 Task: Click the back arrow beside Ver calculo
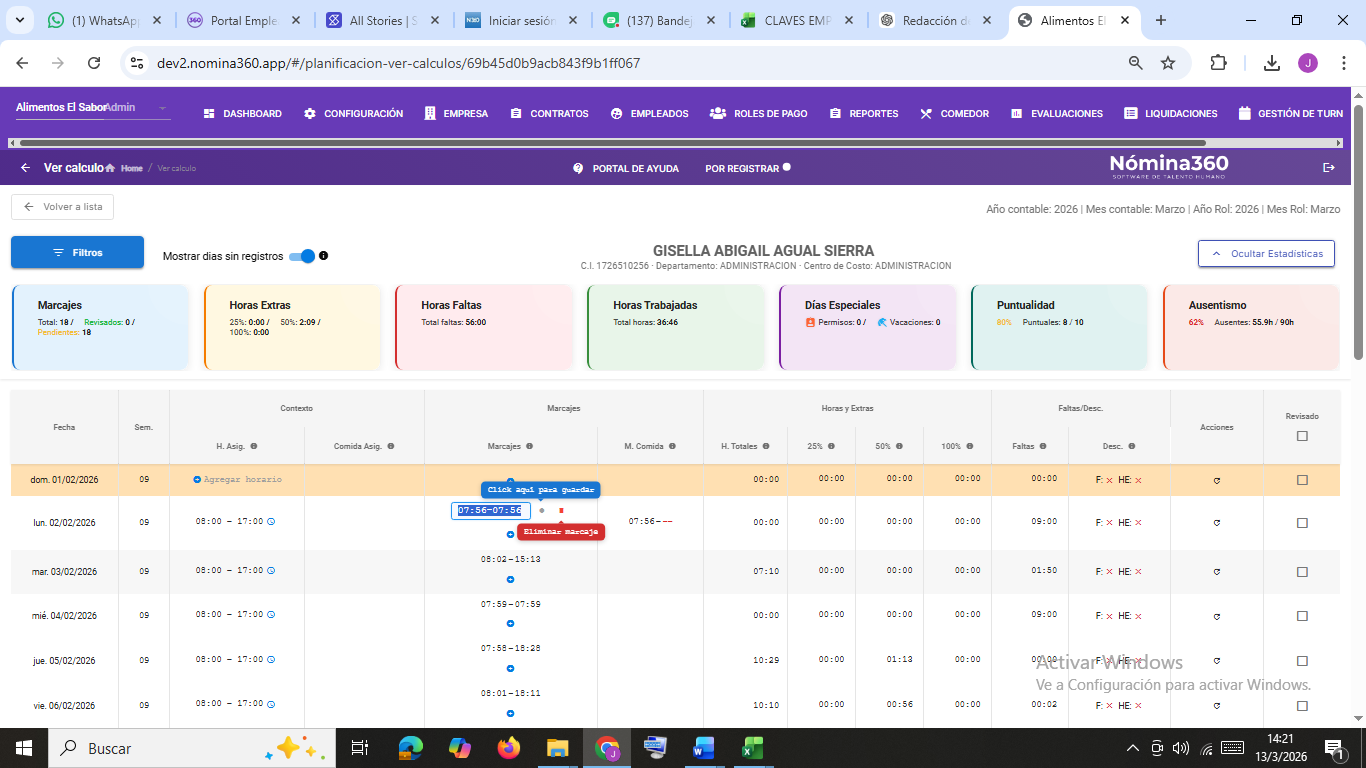(x=26, y=168)
